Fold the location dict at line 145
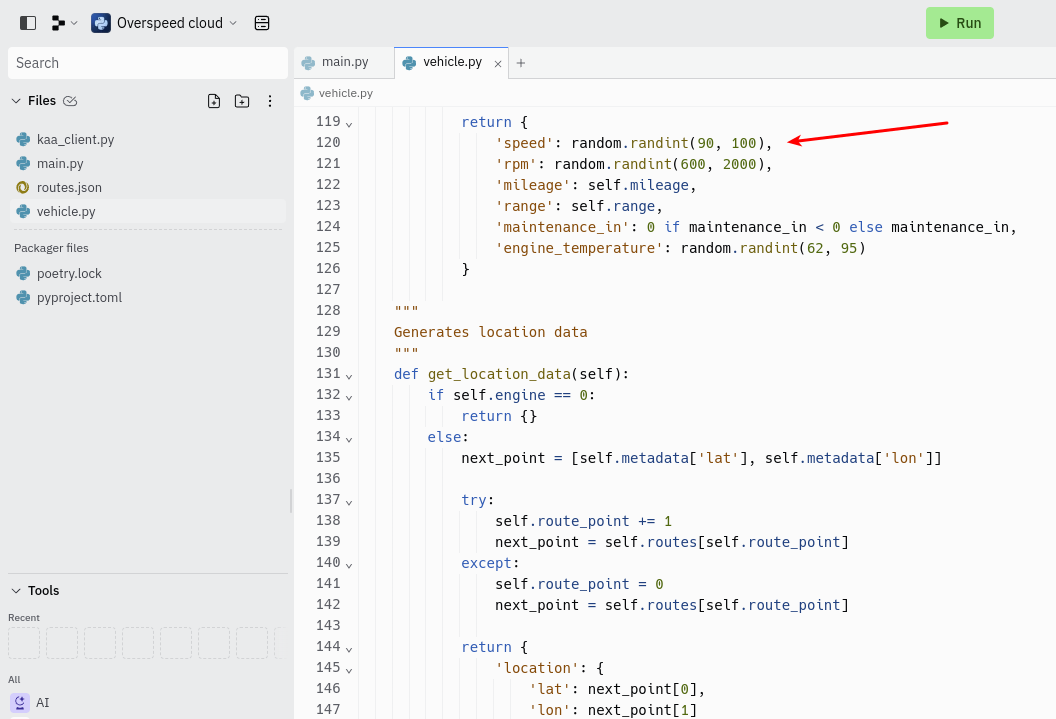Viewport: 1056px width, 719px height. tap(349, 670)
